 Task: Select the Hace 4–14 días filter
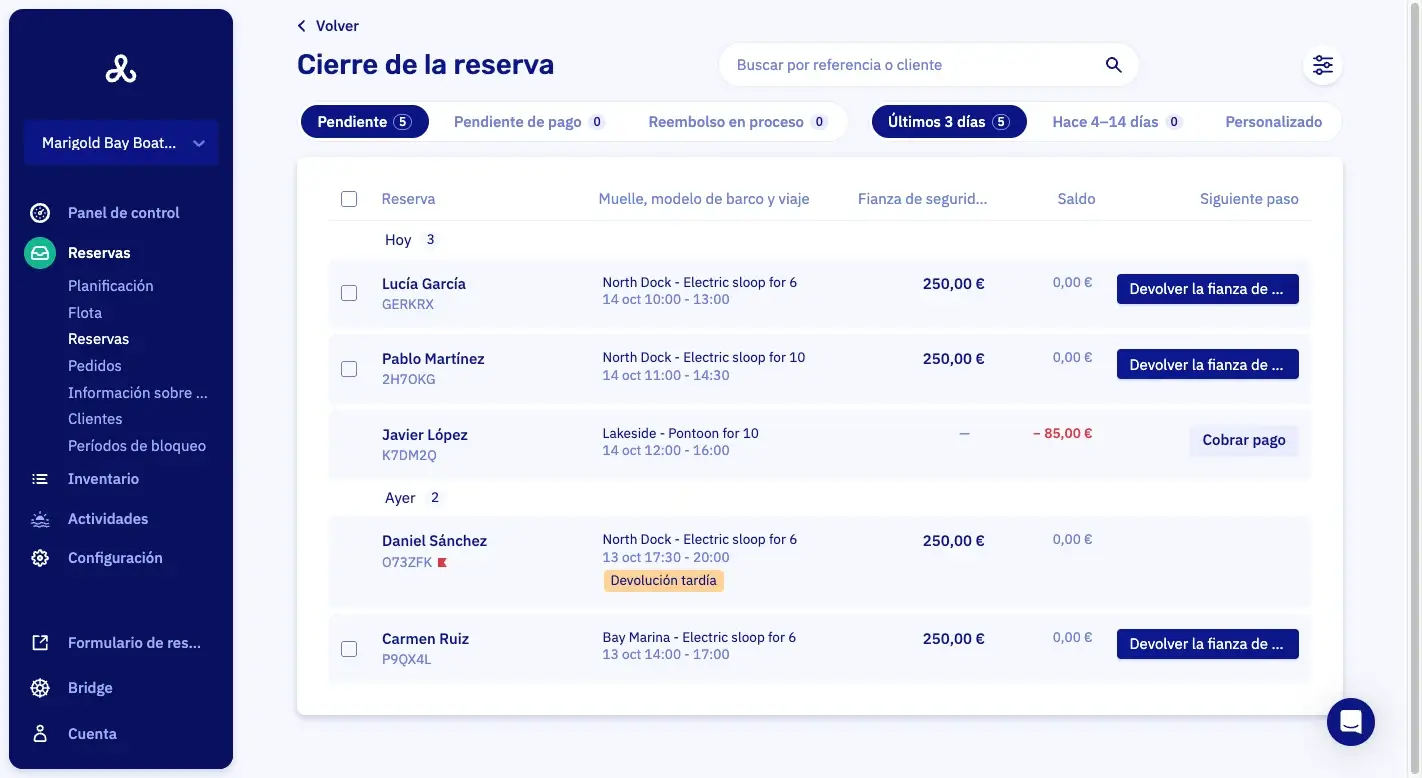(1117, 122)
